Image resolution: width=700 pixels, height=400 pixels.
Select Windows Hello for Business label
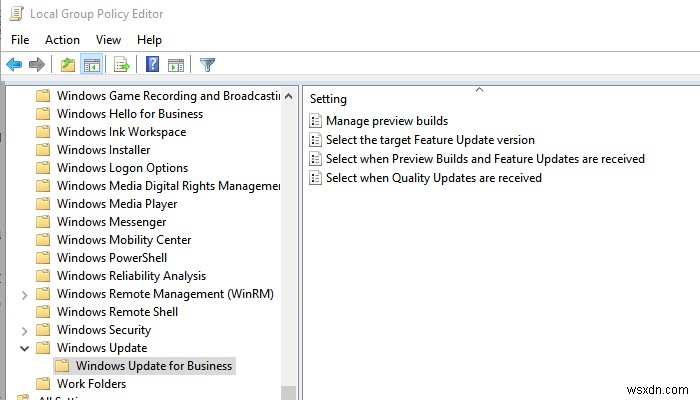tap(130, 113)
